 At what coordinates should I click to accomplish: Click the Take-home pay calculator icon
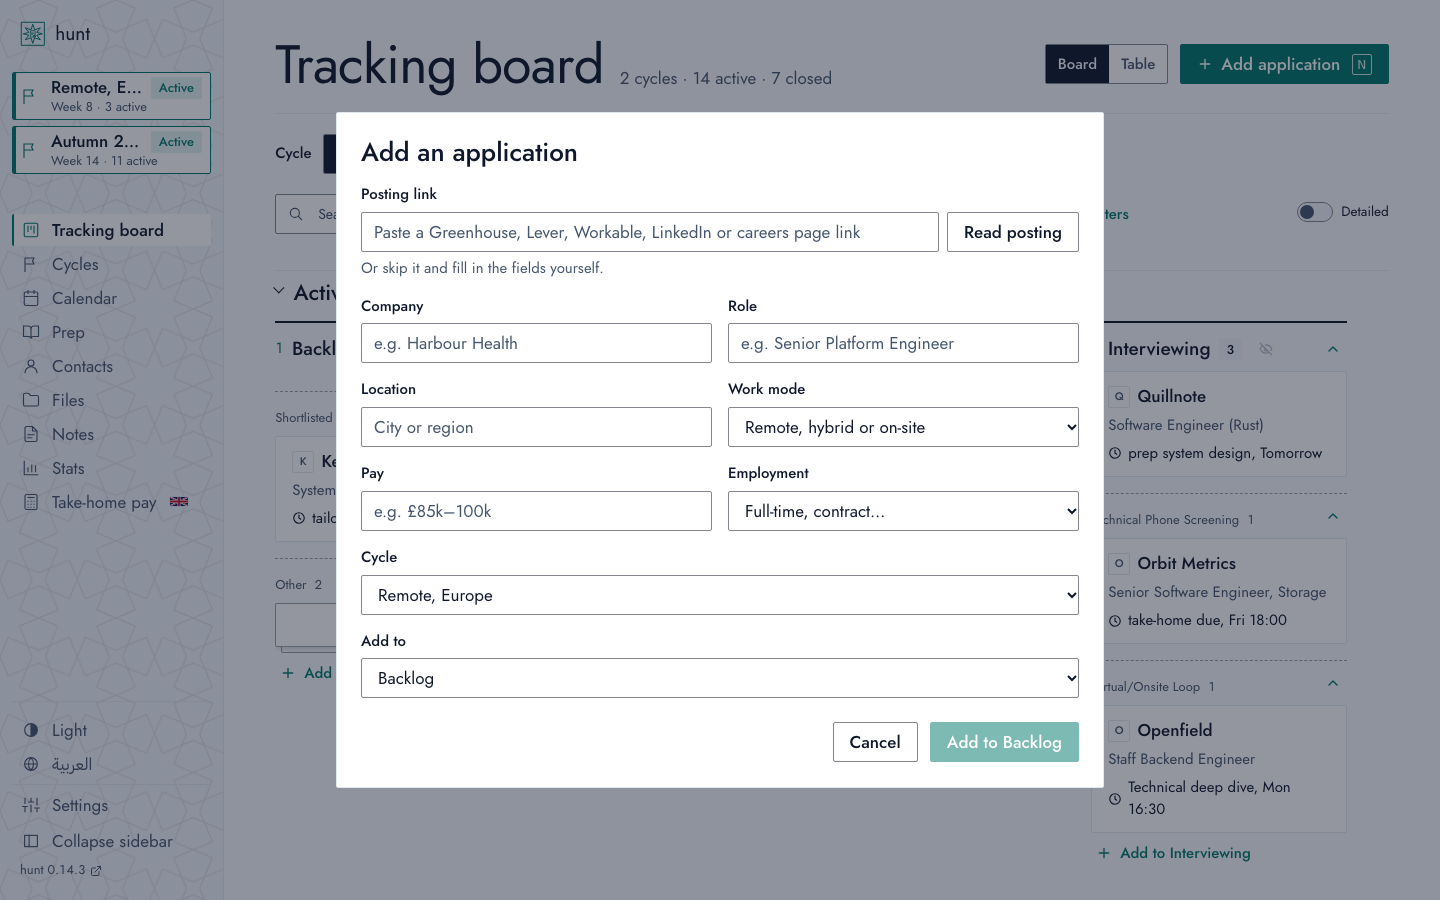(31, 502)
